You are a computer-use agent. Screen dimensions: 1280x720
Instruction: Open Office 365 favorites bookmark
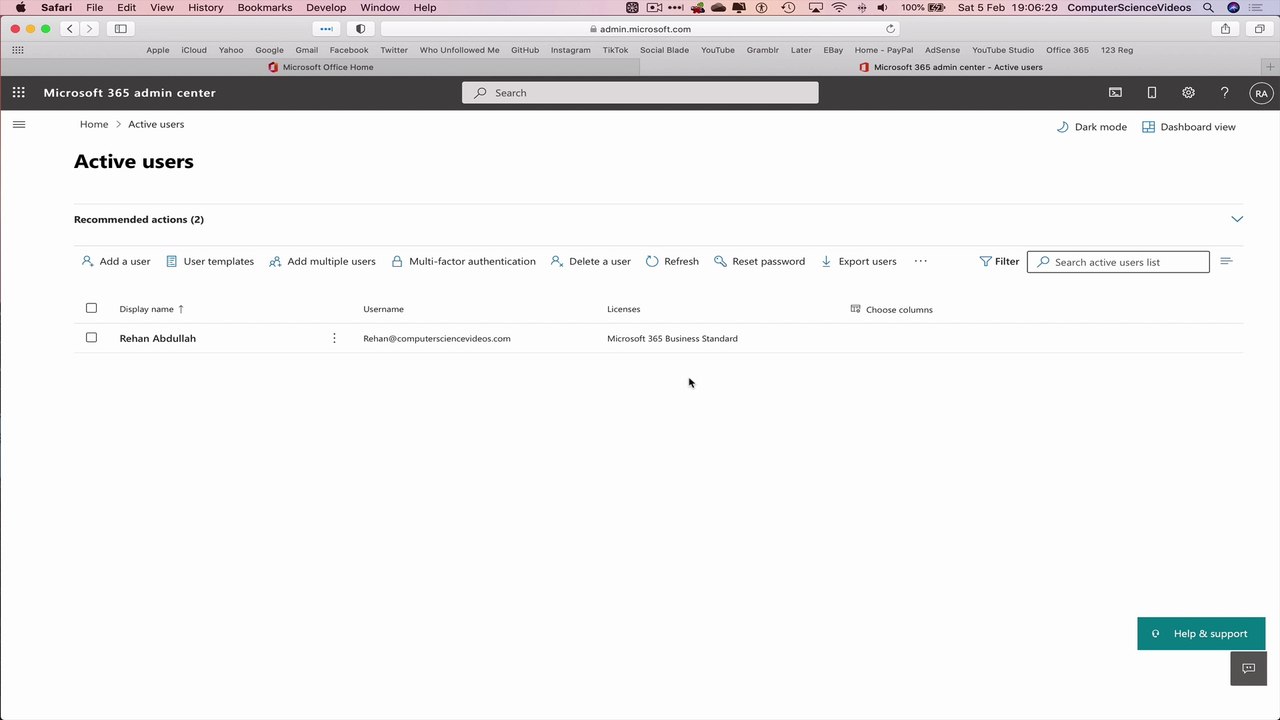1067,50
